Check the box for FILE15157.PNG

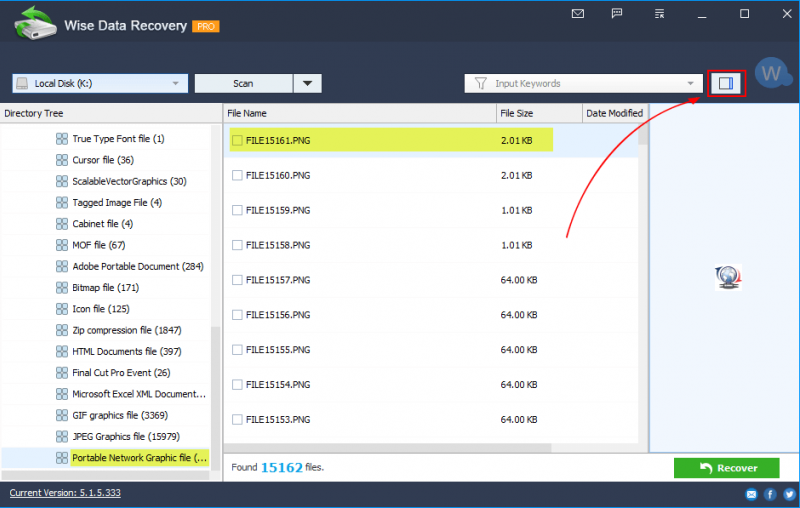237,280
